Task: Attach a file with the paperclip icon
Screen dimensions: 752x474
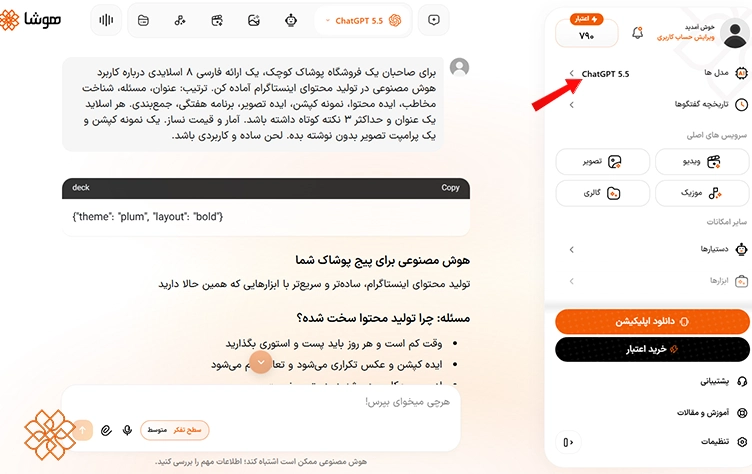Action: click(106, 430)
